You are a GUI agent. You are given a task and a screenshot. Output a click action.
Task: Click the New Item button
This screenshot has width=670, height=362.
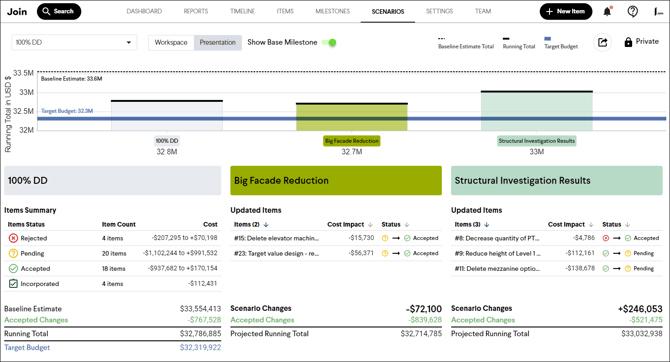tap(566, 12)
